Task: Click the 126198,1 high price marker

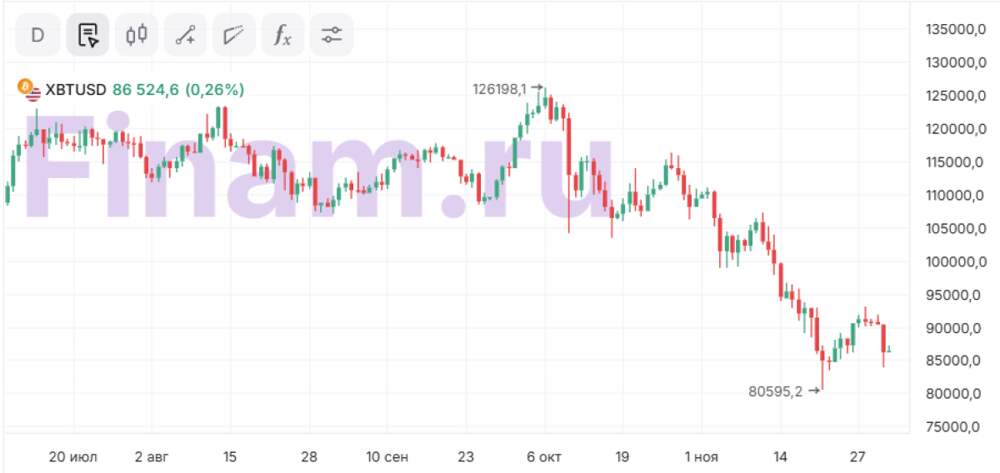Action: pyautogui.click(x=500, y=89)
